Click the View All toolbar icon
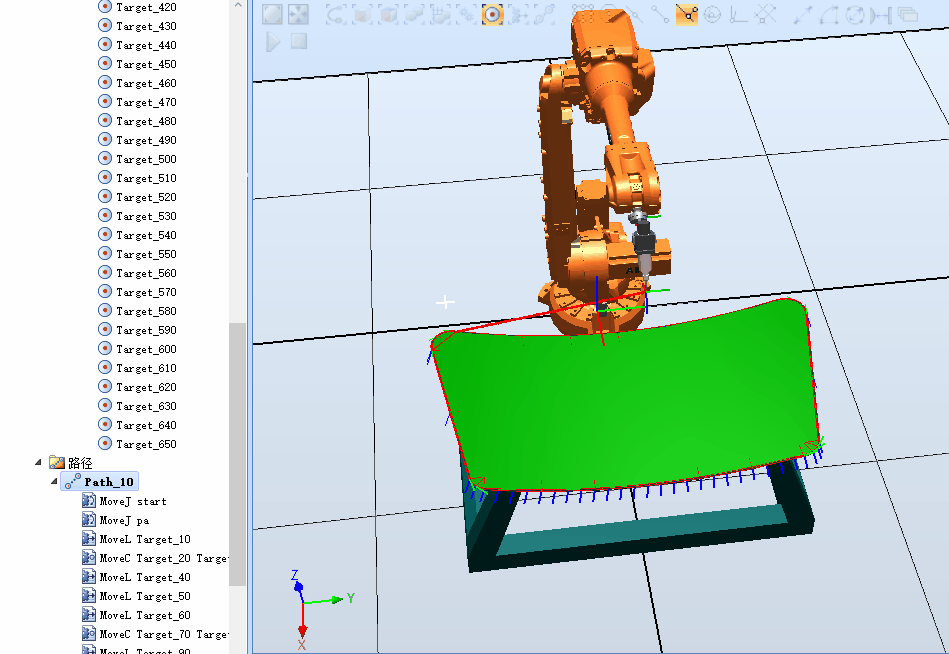This screenshot has height=654, width=949. pos(272,15)
